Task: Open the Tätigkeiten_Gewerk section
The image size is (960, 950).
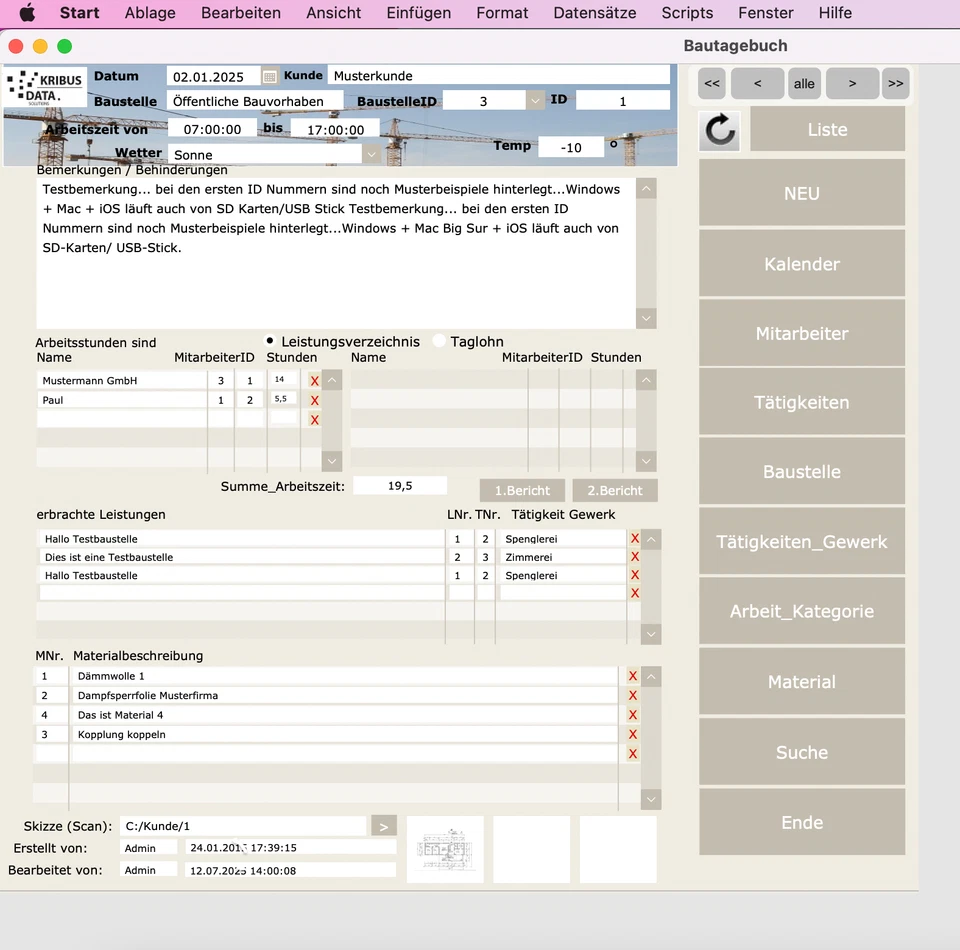Action: [801, 541]
